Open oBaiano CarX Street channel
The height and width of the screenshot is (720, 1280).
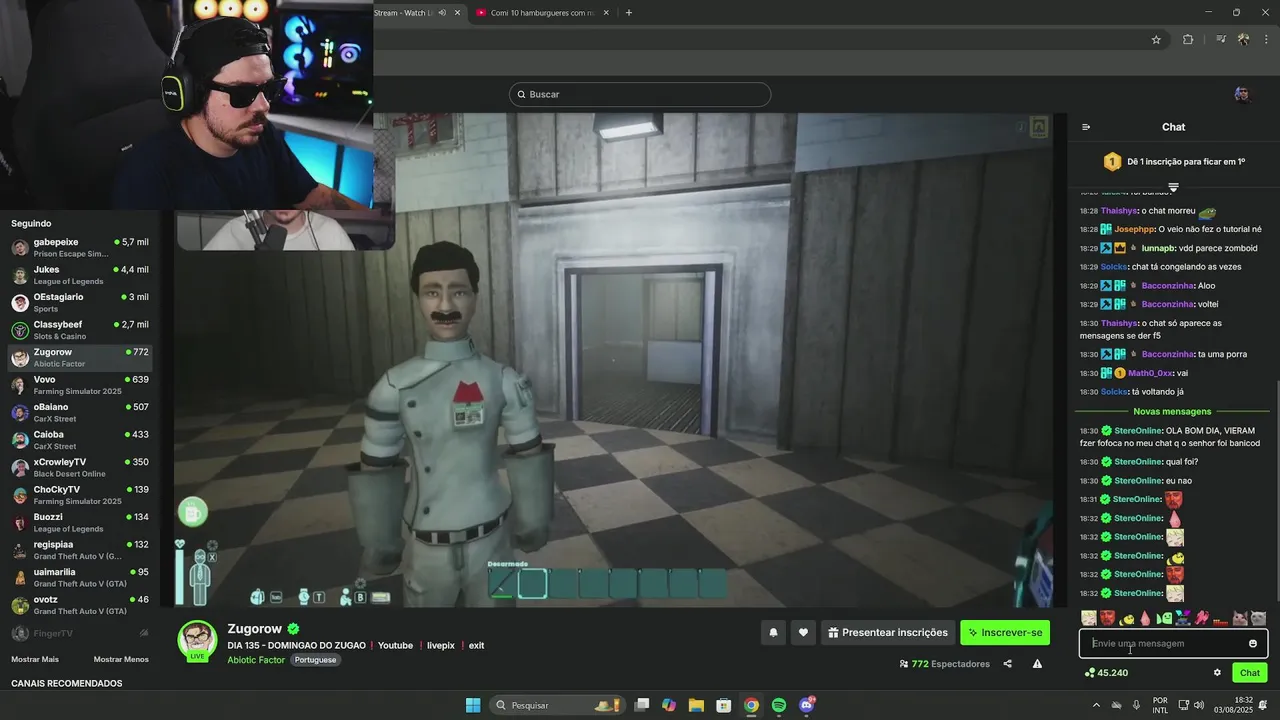tap(80, 412)
